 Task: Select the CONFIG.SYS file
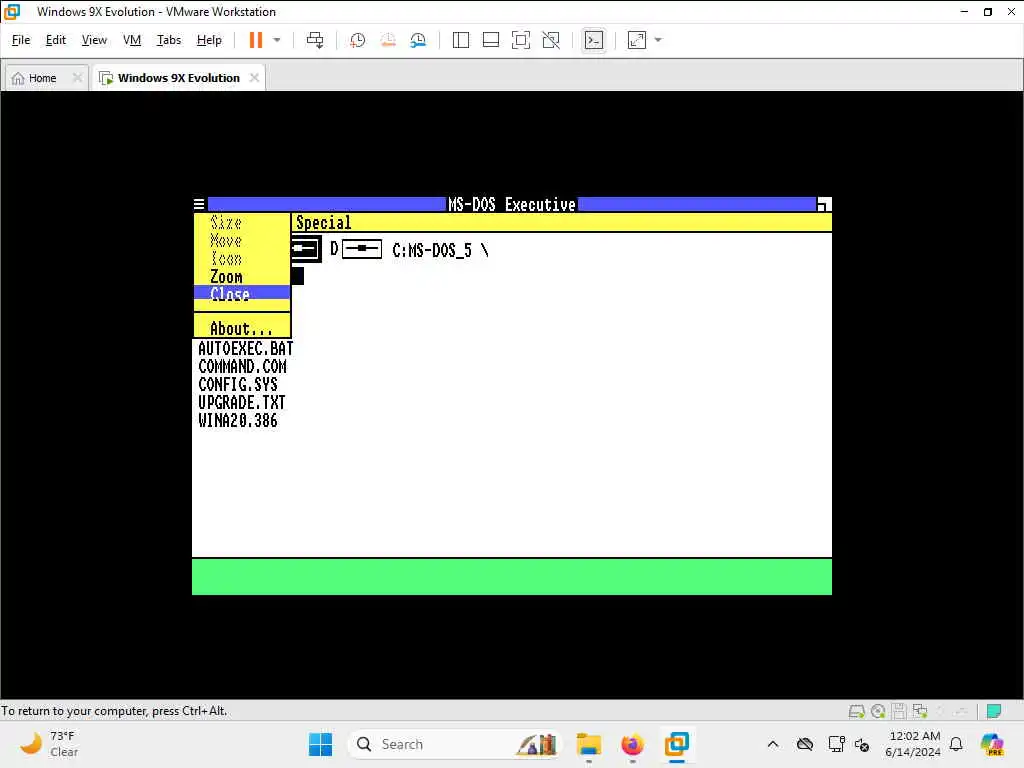click(238, 385)
